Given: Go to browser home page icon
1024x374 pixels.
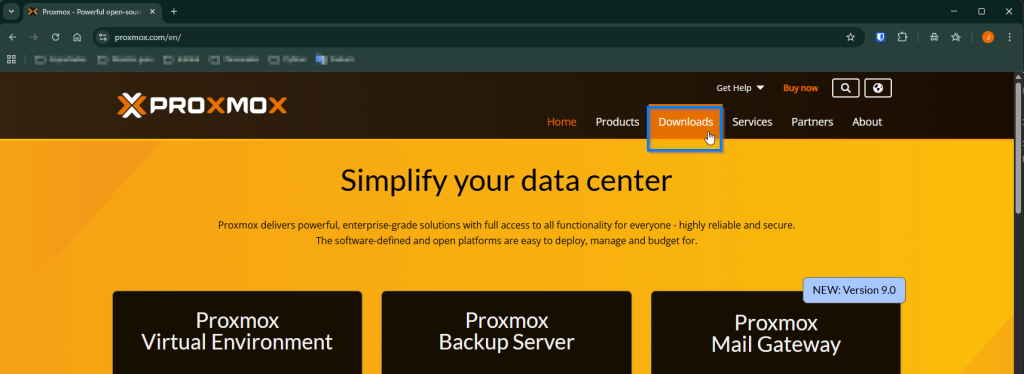Looking at the screenshot, I should click(x=77, y=37).
